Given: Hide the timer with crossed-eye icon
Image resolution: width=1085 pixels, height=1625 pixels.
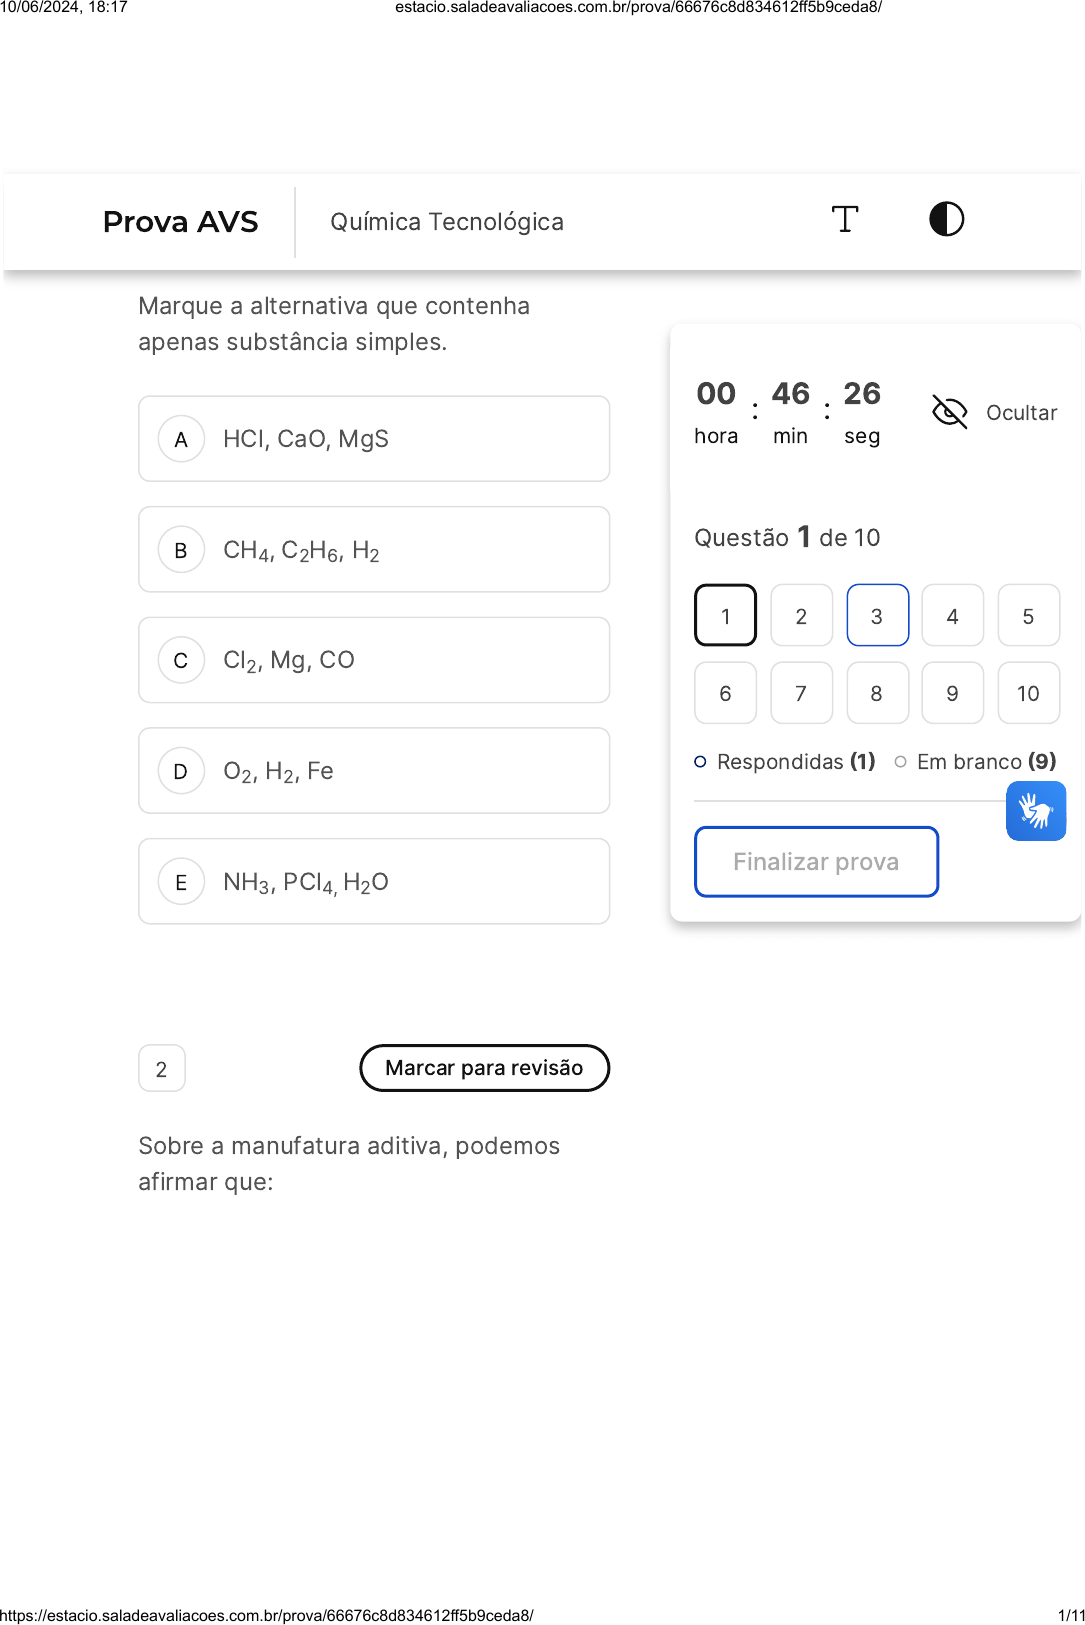Looking at the screenshot, I should tap(949, 411).
